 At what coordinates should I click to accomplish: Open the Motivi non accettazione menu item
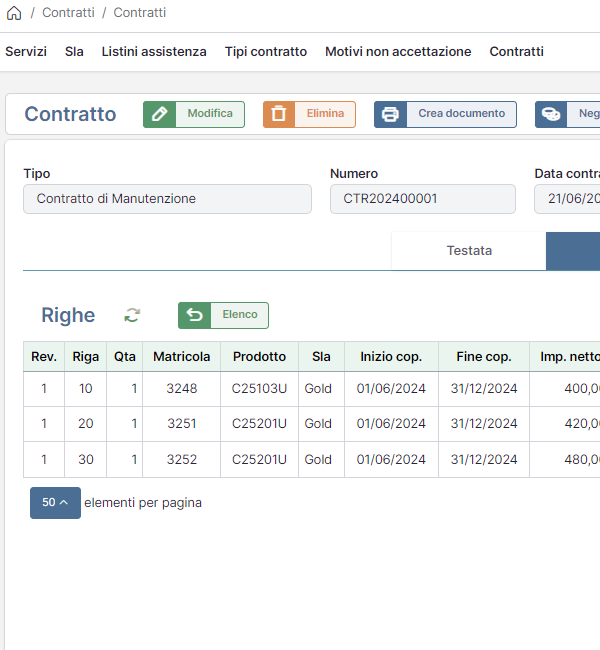tap(398, 51)
